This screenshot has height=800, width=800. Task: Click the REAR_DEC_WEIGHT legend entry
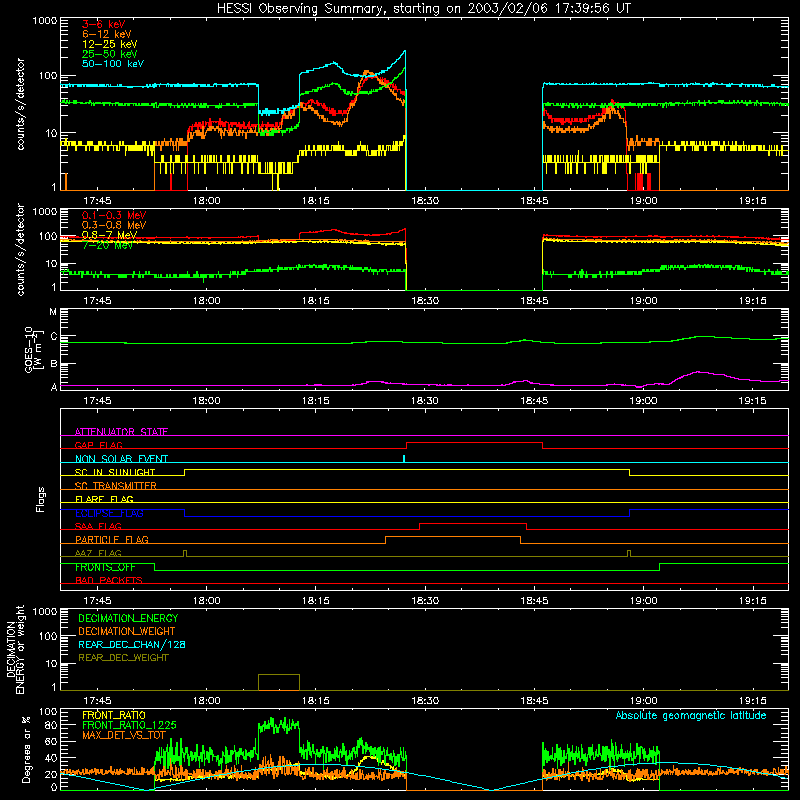[123, 658]
